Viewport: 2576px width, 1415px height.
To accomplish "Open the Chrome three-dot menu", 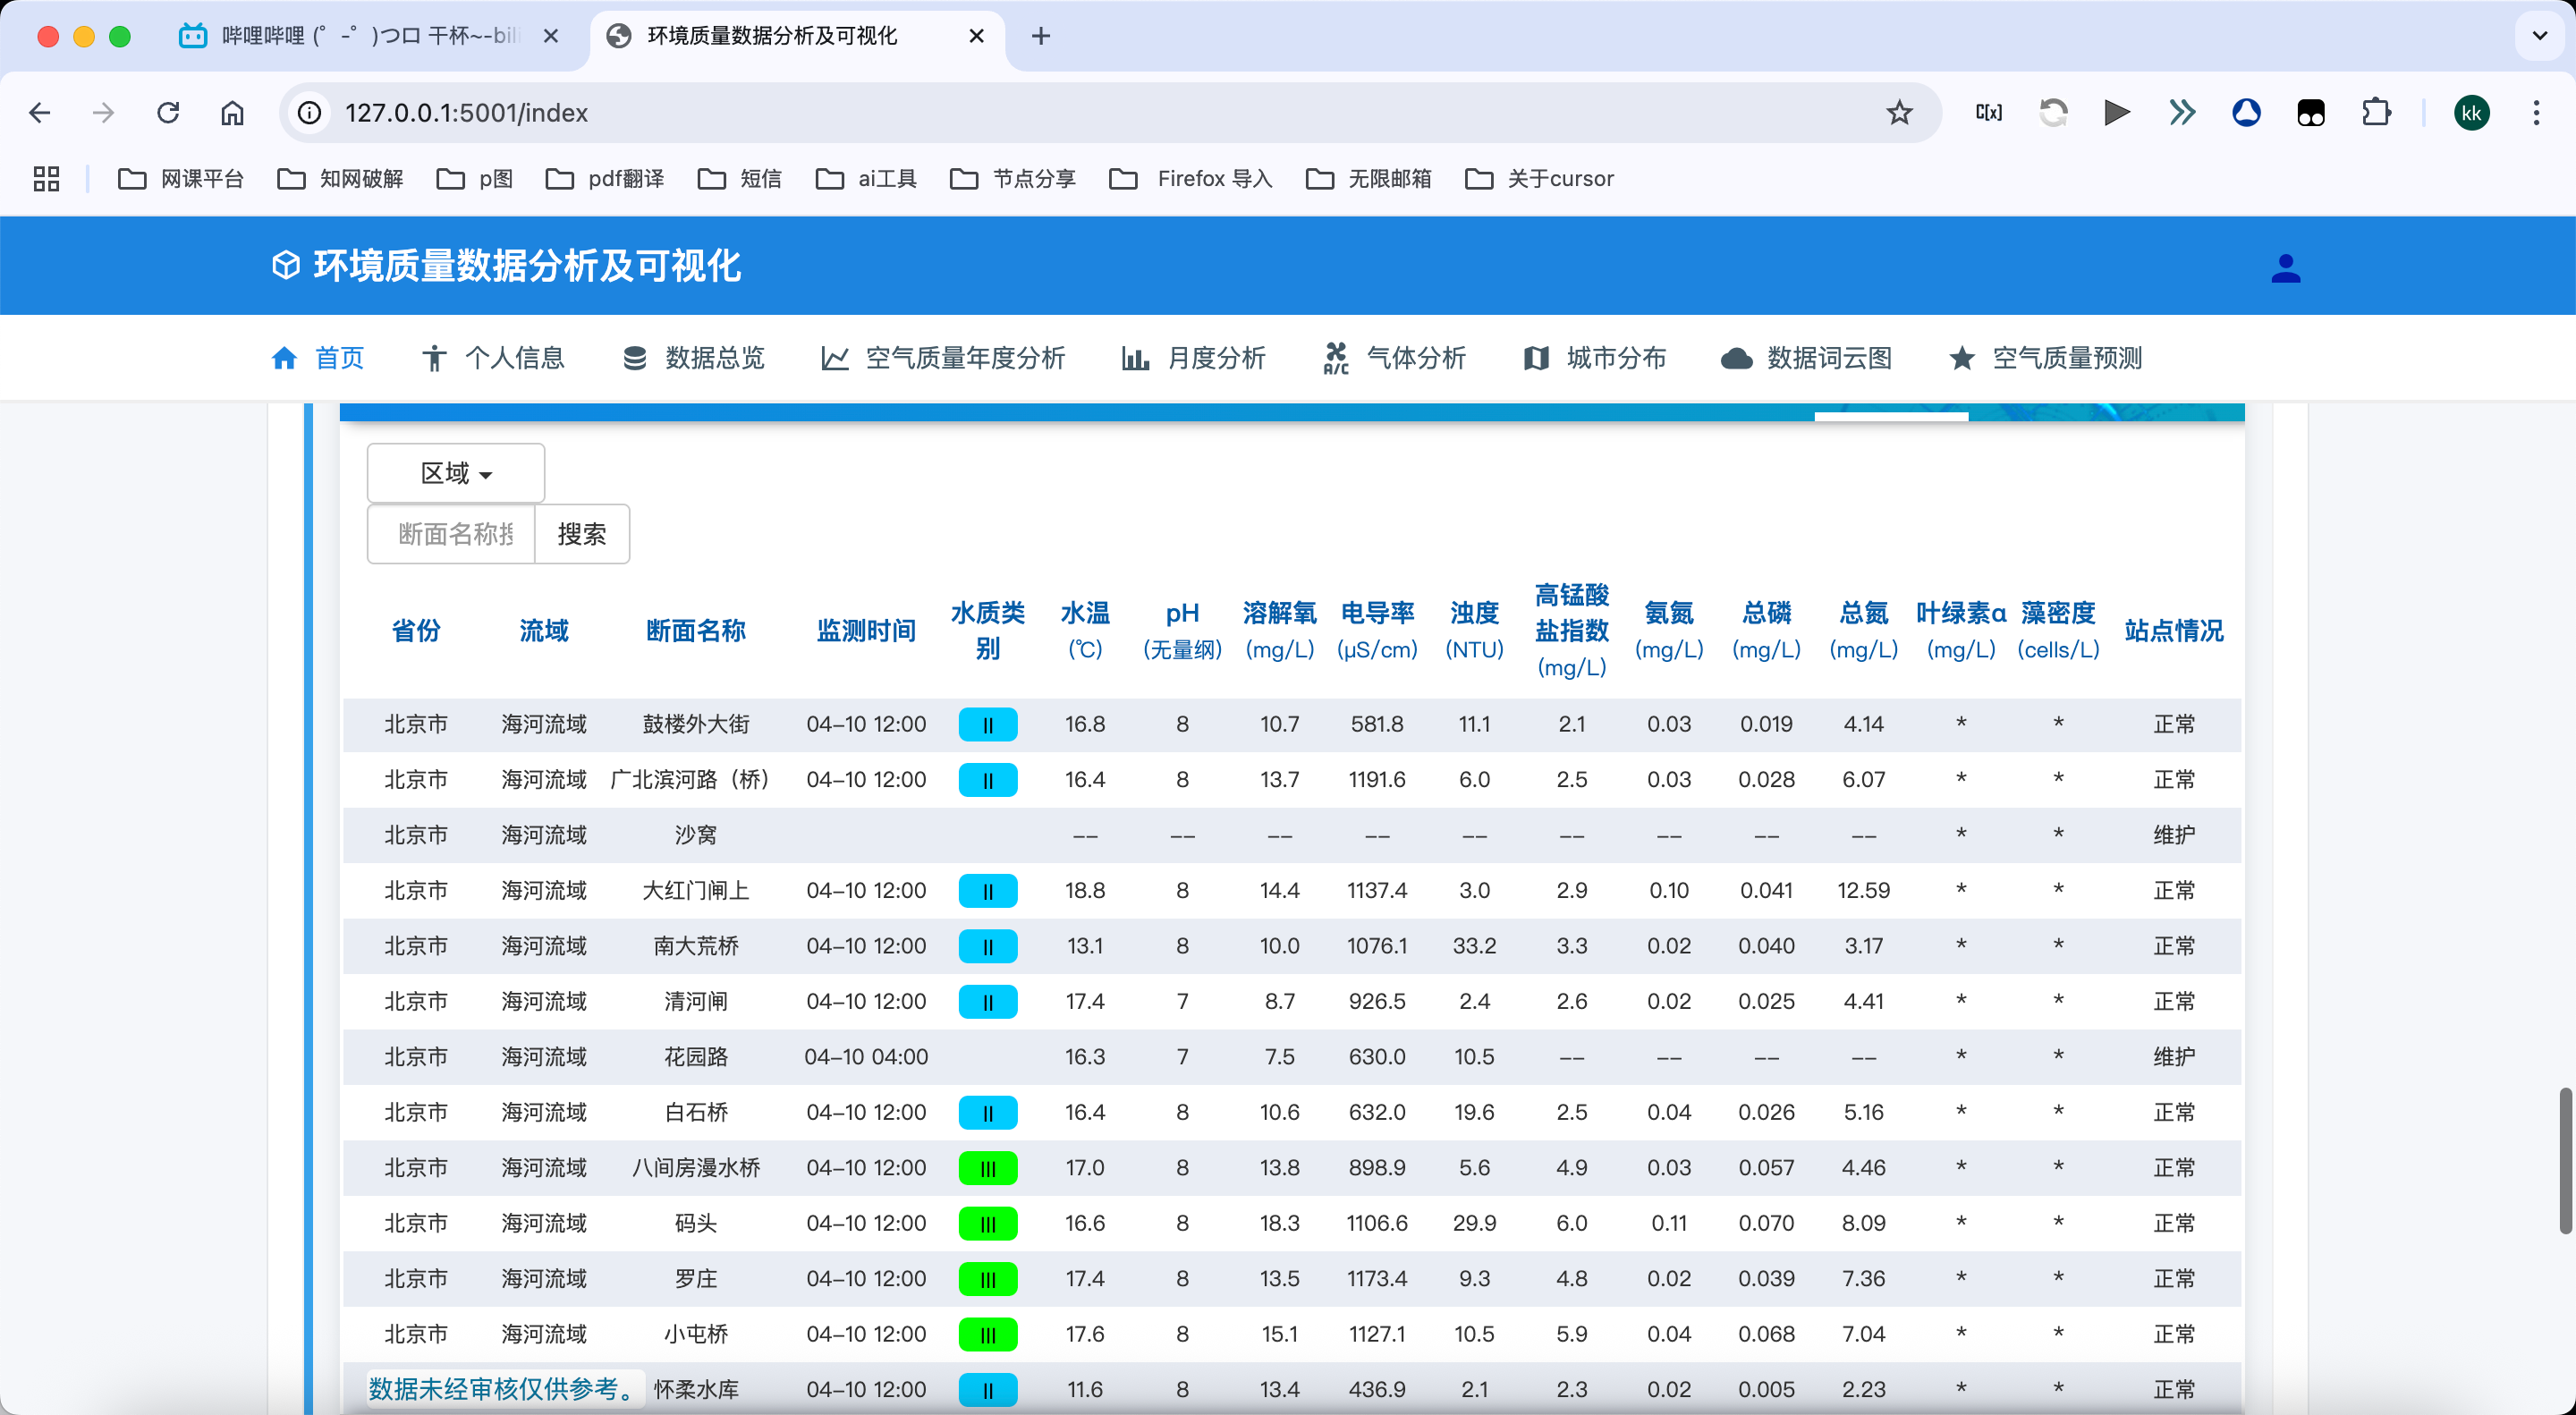I will click(x=2536, y=113).
